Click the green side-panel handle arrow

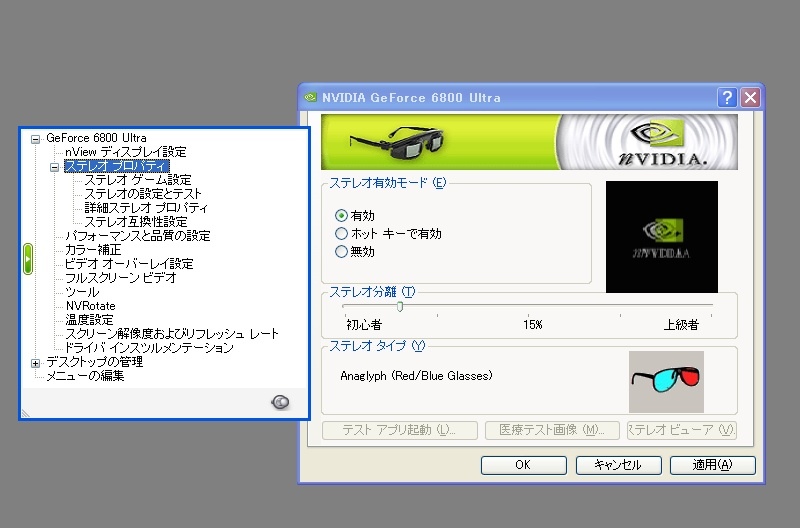click(28, 259)
